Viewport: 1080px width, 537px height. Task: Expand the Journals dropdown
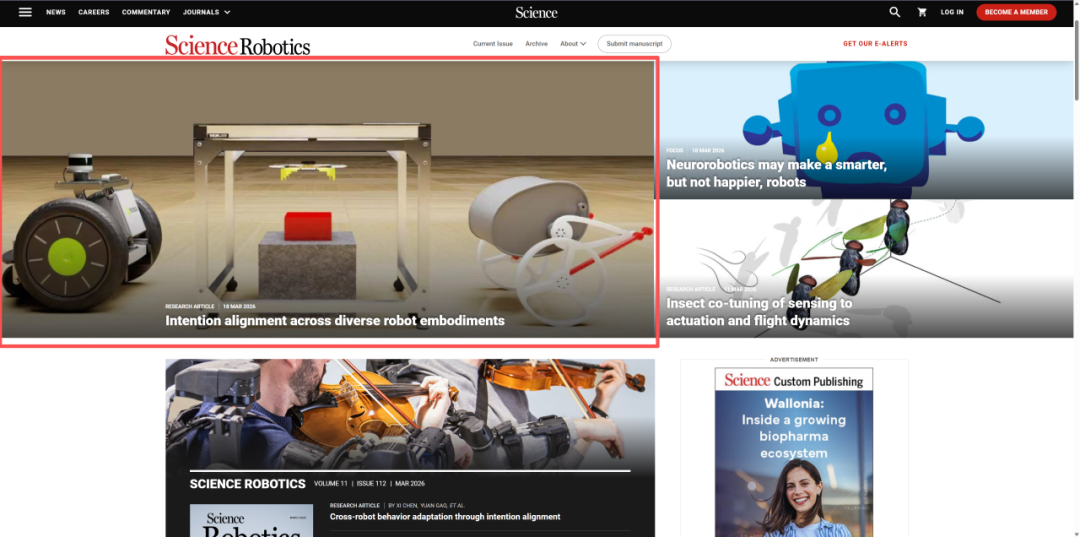[x=206, y=12]
